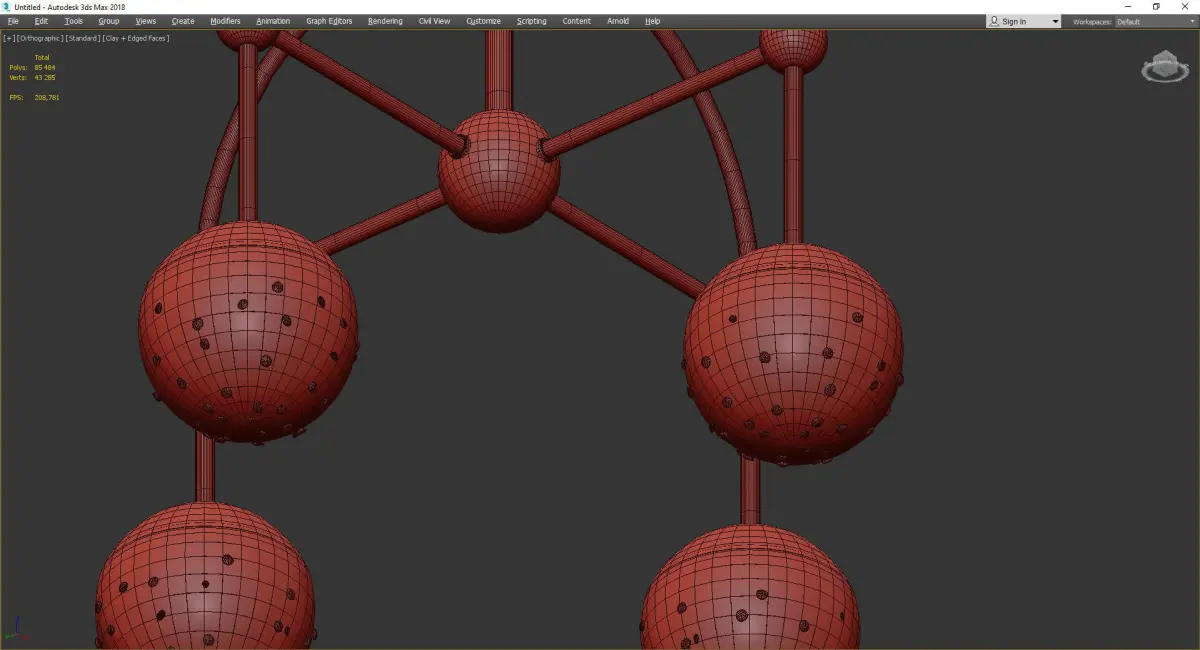
Task: Open the Content menu
Action: coord(576,21)
